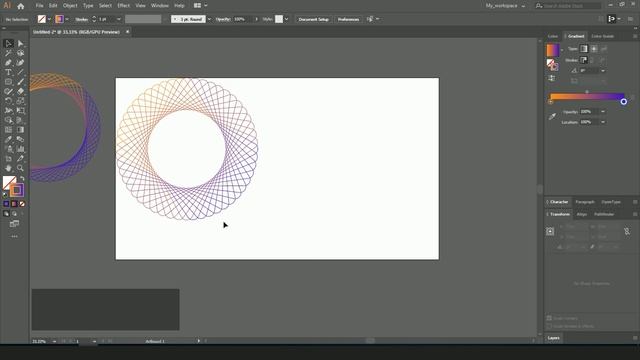
Task: Choose the Gradient tool in toolbar
Action: click(x=20, y=130)
